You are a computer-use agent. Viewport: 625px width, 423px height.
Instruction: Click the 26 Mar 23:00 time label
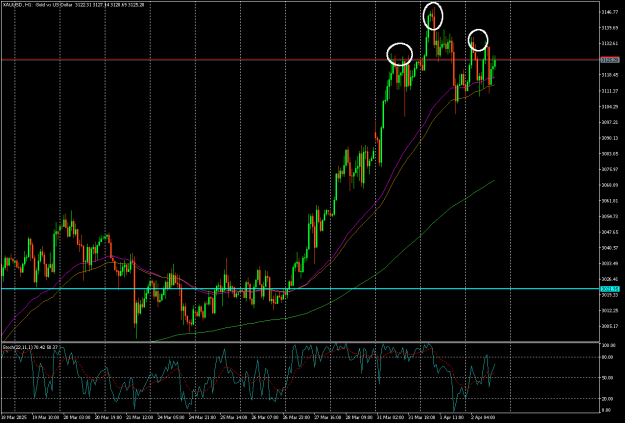296,417
